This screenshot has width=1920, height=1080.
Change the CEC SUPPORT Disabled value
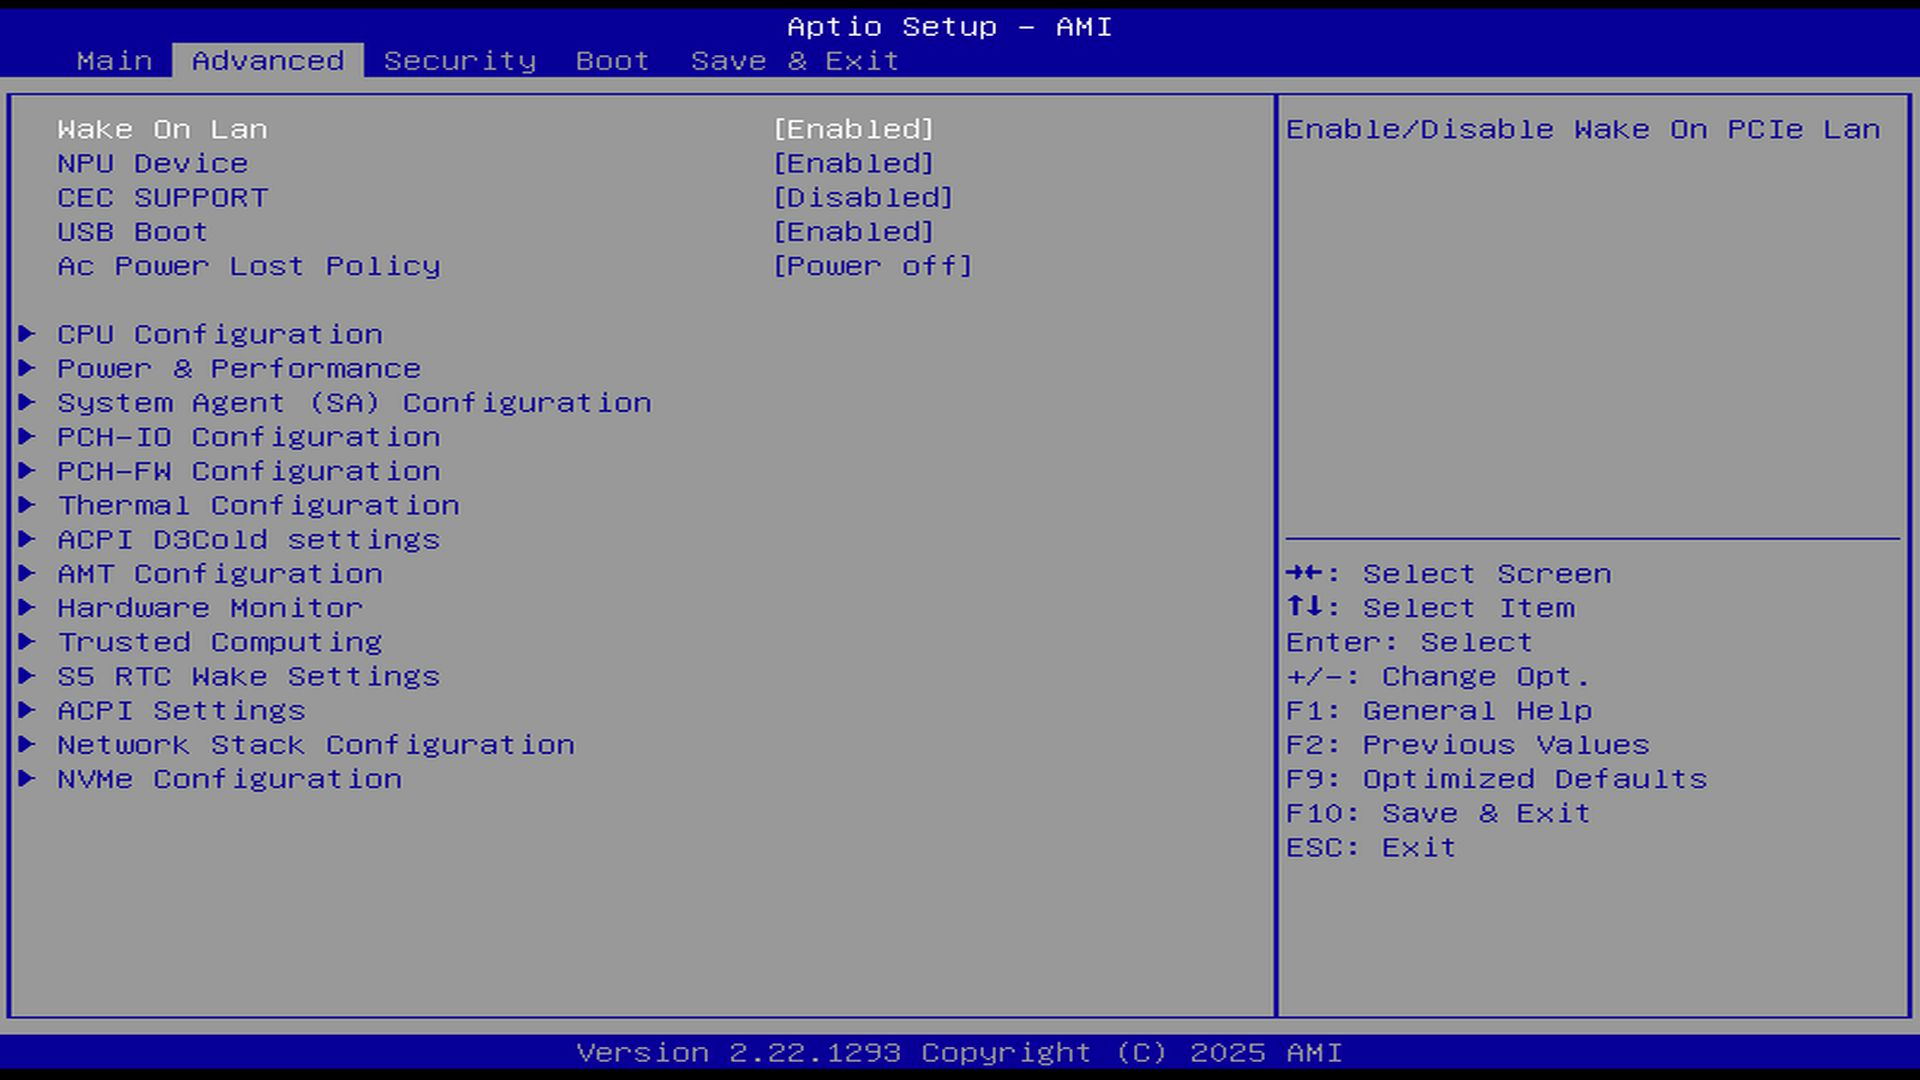pos(863,197)
